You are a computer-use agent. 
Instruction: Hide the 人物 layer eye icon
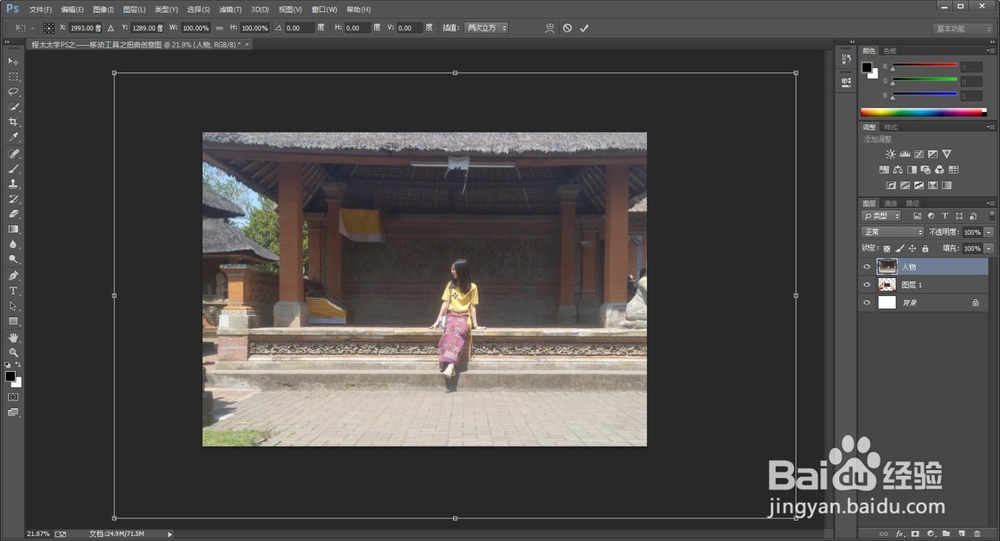866,267
